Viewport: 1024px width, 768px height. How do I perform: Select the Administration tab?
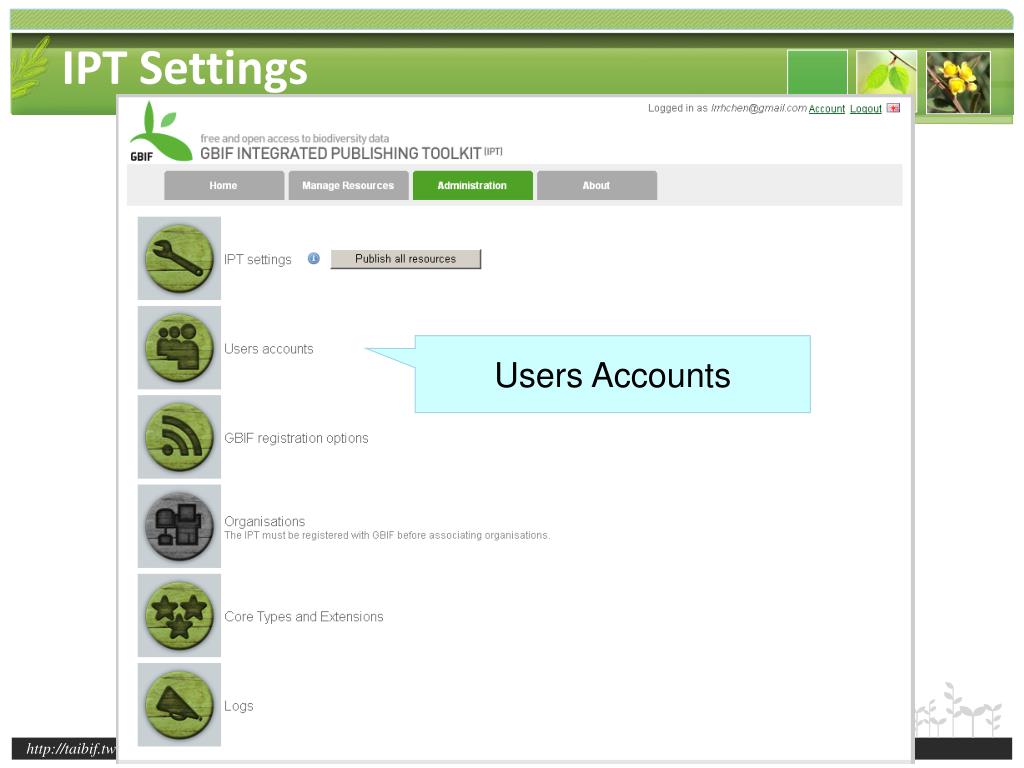click(x=472, y=185)
